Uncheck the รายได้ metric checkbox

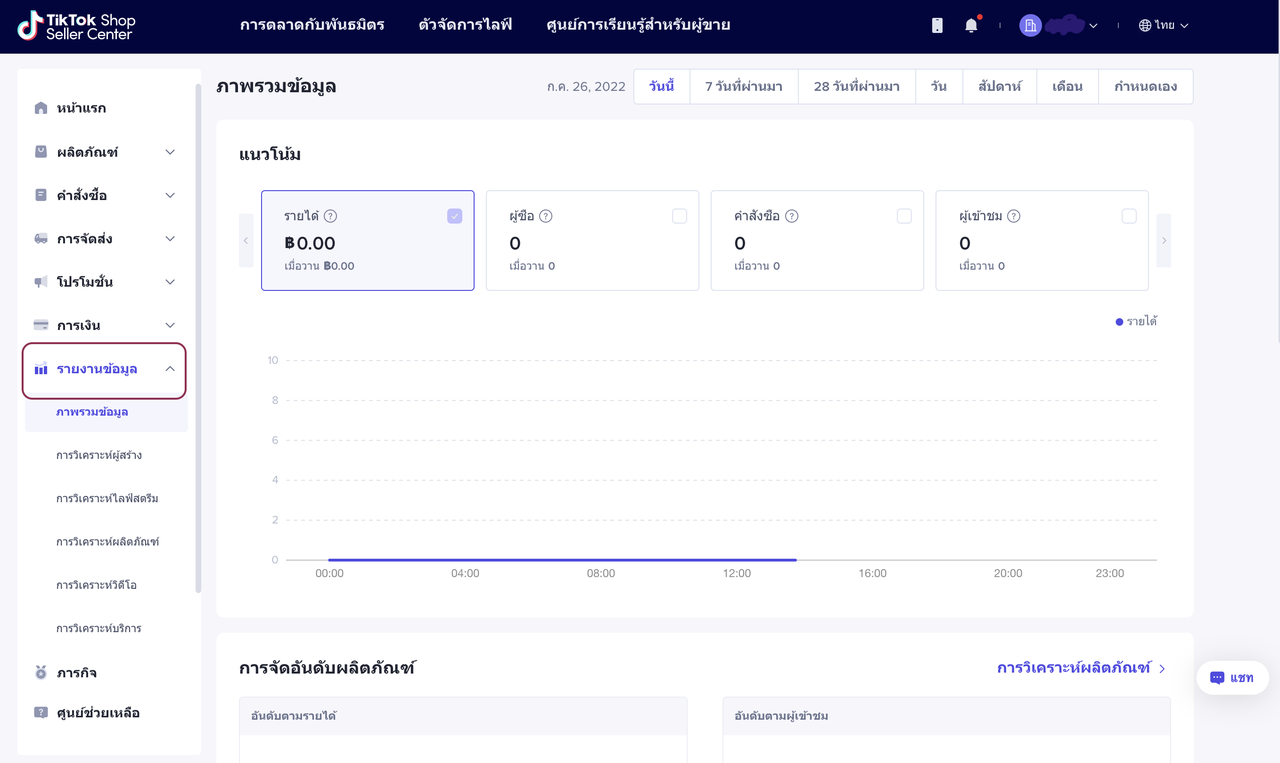tap(454, 216)
